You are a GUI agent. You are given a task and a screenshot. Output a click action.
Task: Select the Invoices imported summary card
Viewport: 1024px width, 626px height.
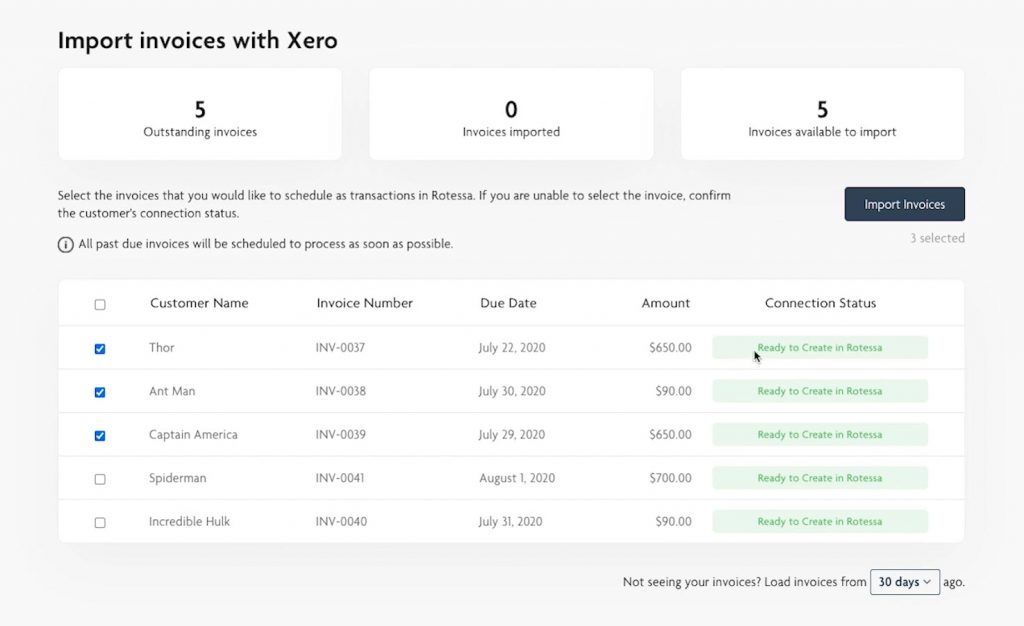511,114
